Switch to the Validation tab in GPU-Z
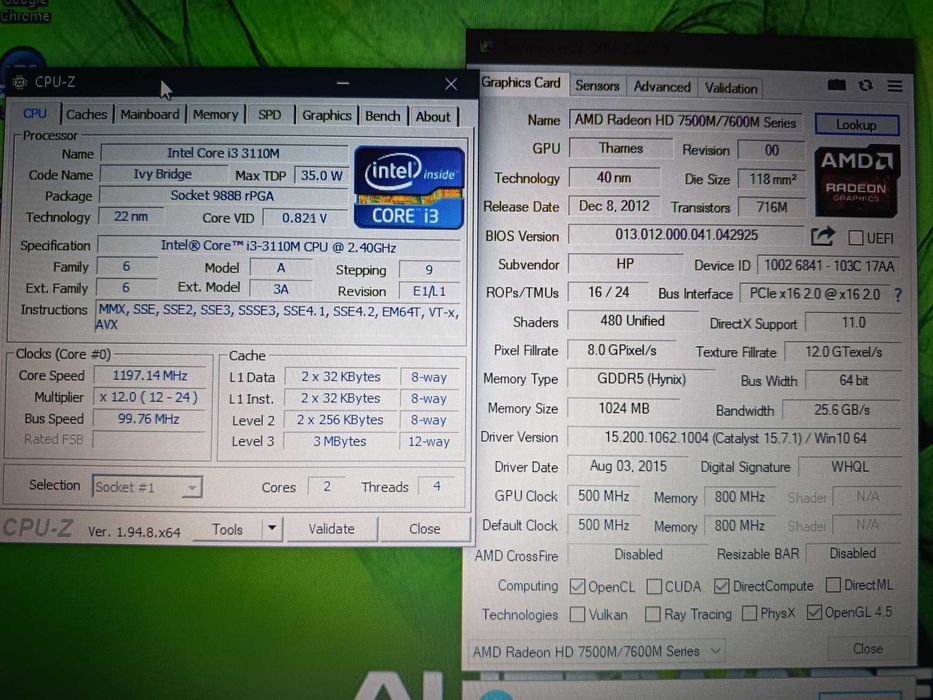This screenshot has height=700, width=933. (731, 88)
